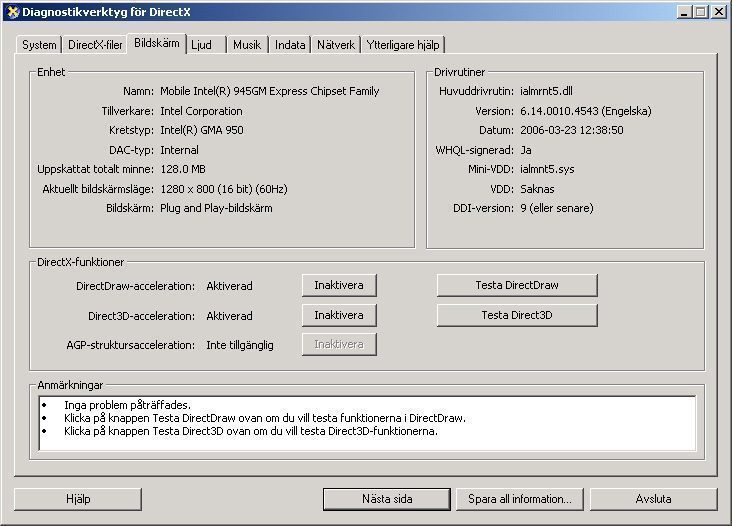This screenshot has height=526, width=732.
Task: Run the Testa Direct3D test
Action: [517, 315]
